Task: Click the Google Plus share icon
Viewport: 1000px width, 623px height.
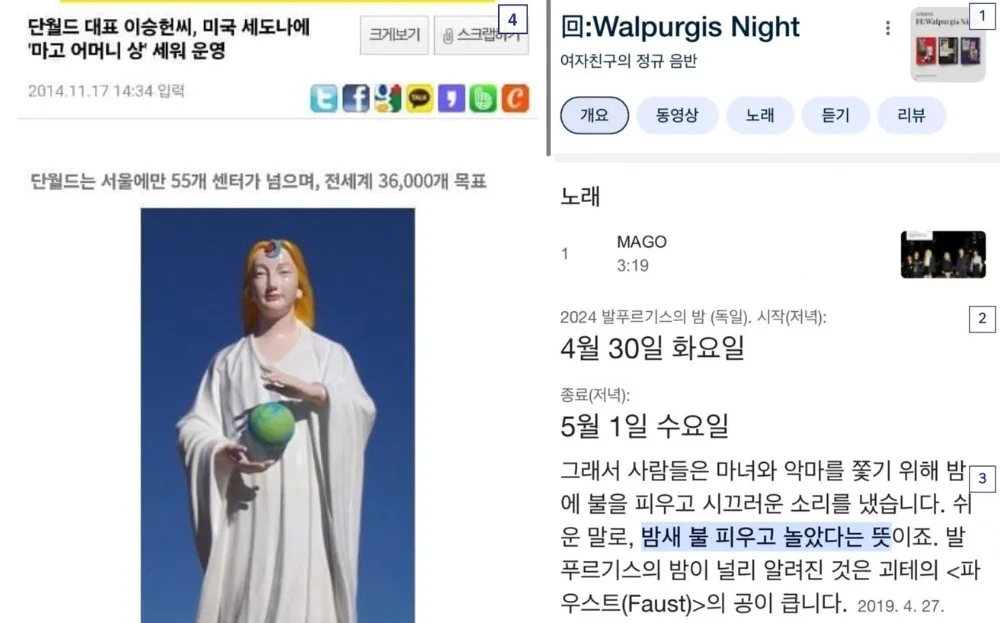Action: coord(388,99)
